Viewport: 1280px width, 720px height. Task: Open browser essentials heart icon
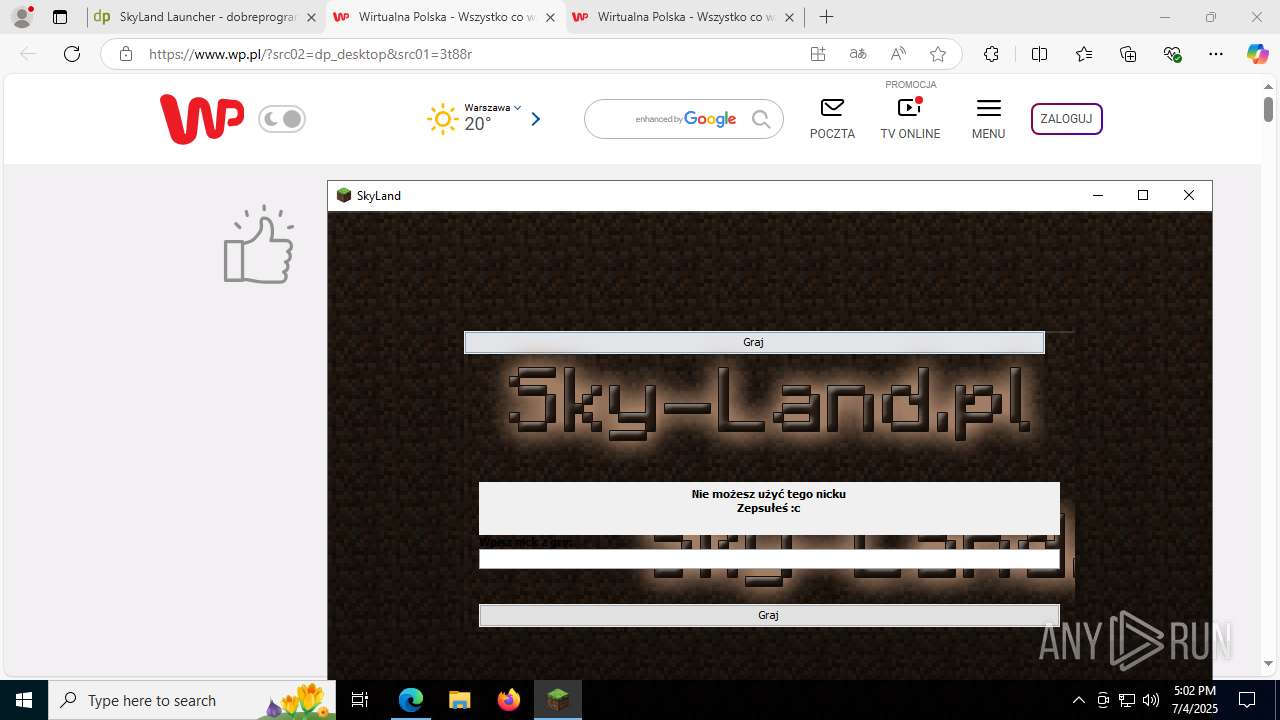(1173, 54)
